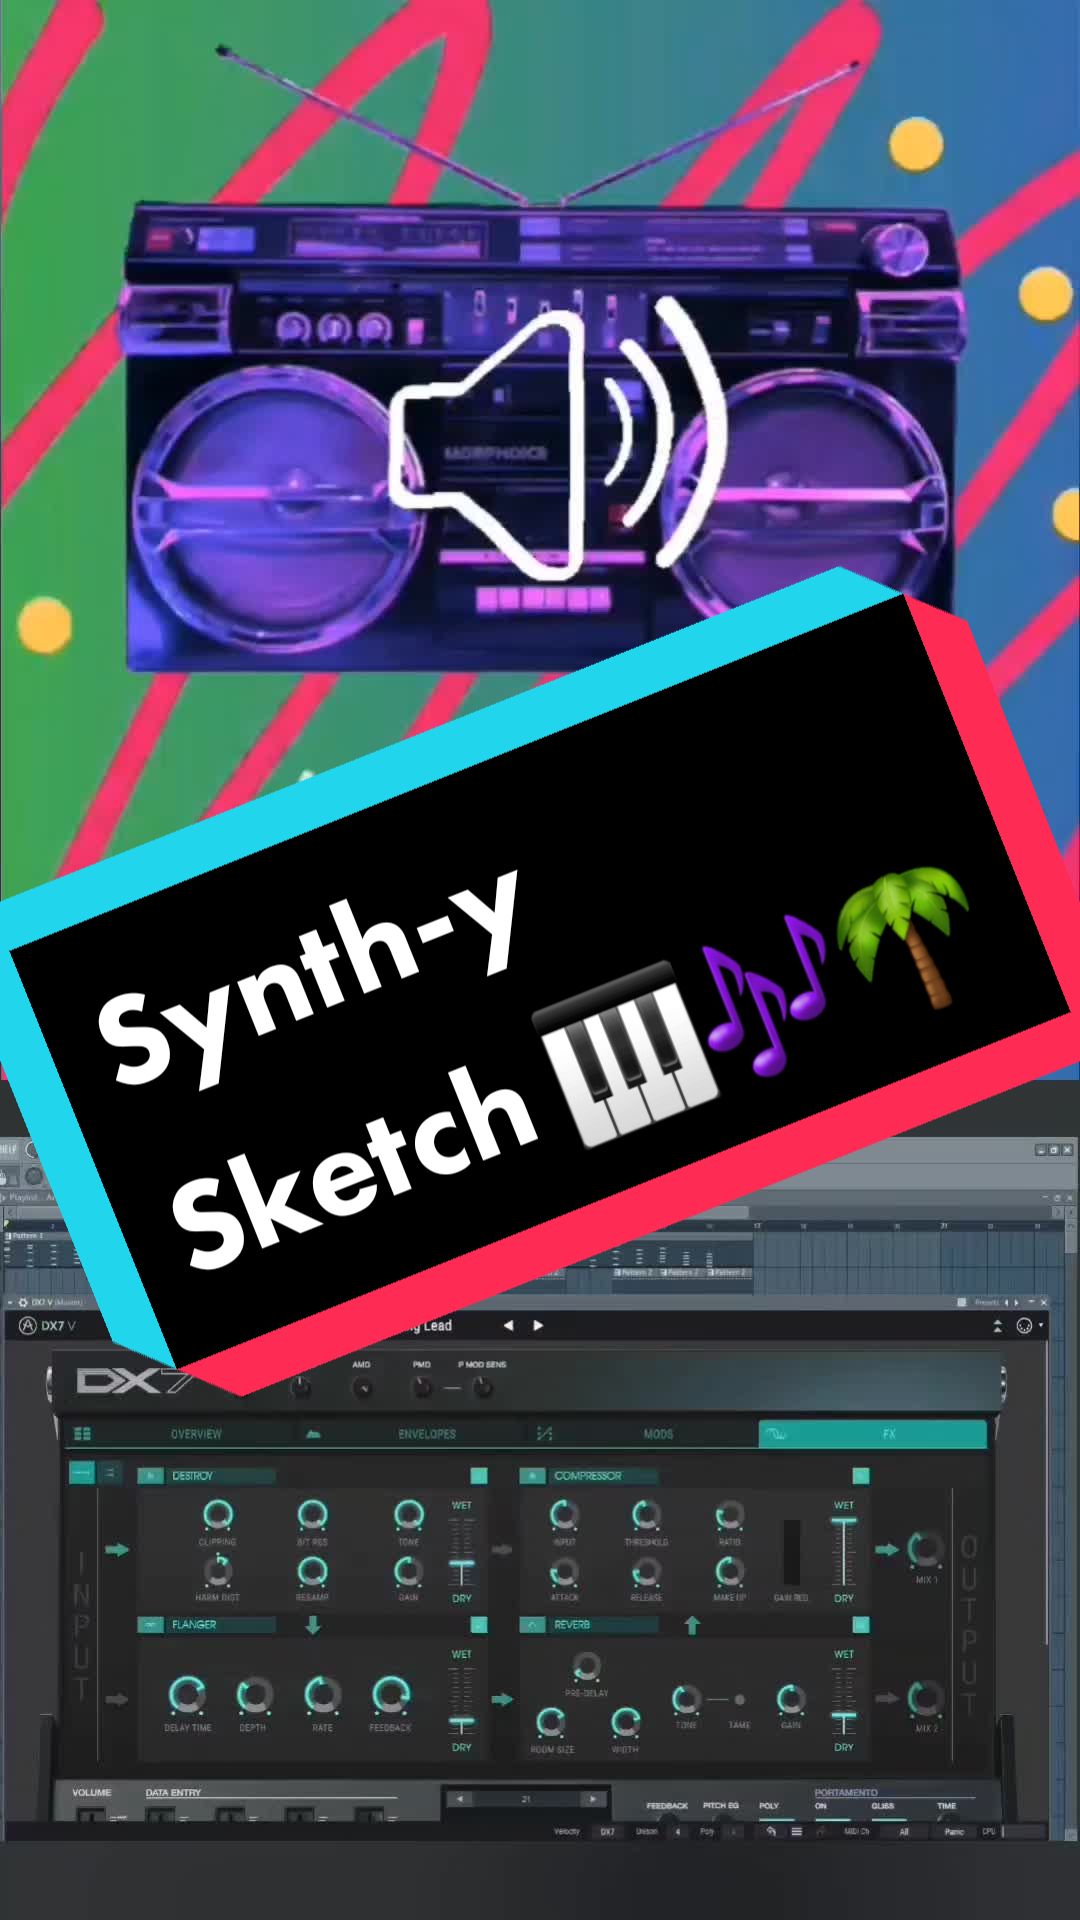Screen dimensions: 1080x1920
Task: Click the Reverb Gain knob
Action: (791, 1698)
